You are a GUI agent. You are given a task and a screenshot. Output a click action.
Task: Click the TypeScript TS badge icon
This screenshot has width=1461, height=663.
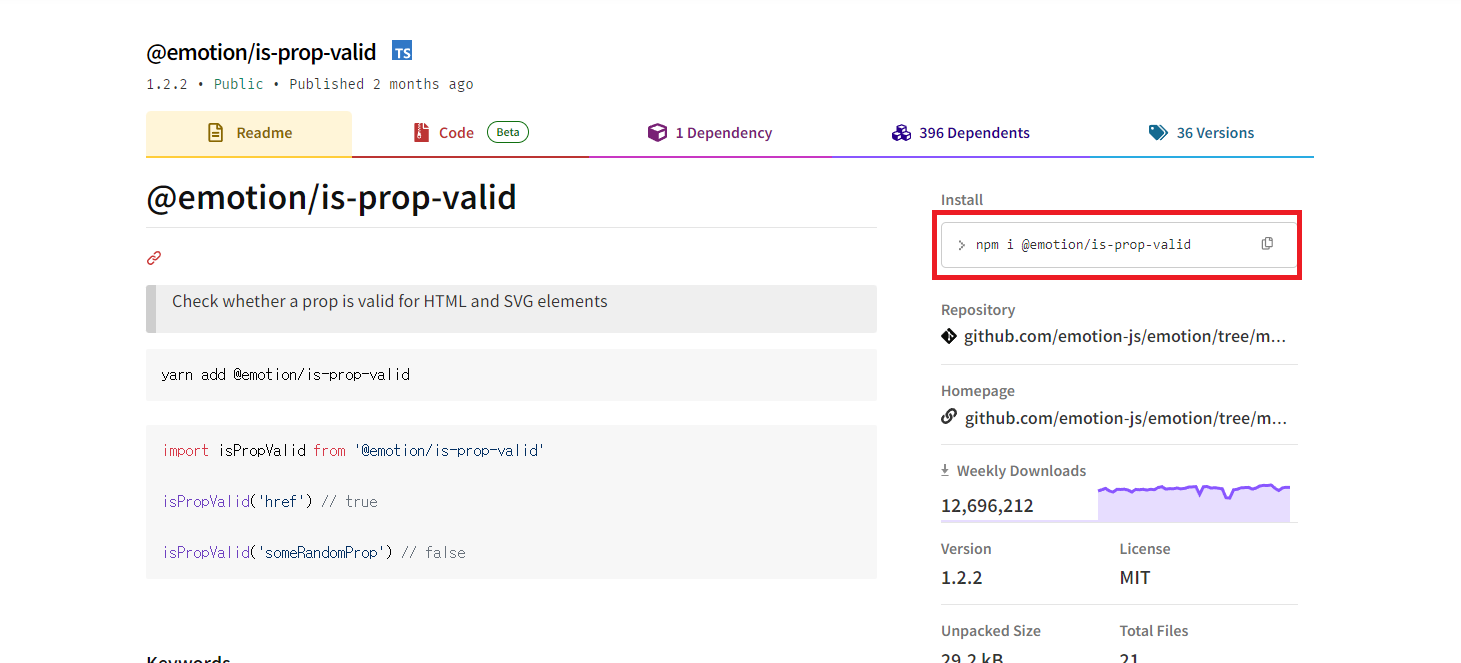(x=402, y=51)
